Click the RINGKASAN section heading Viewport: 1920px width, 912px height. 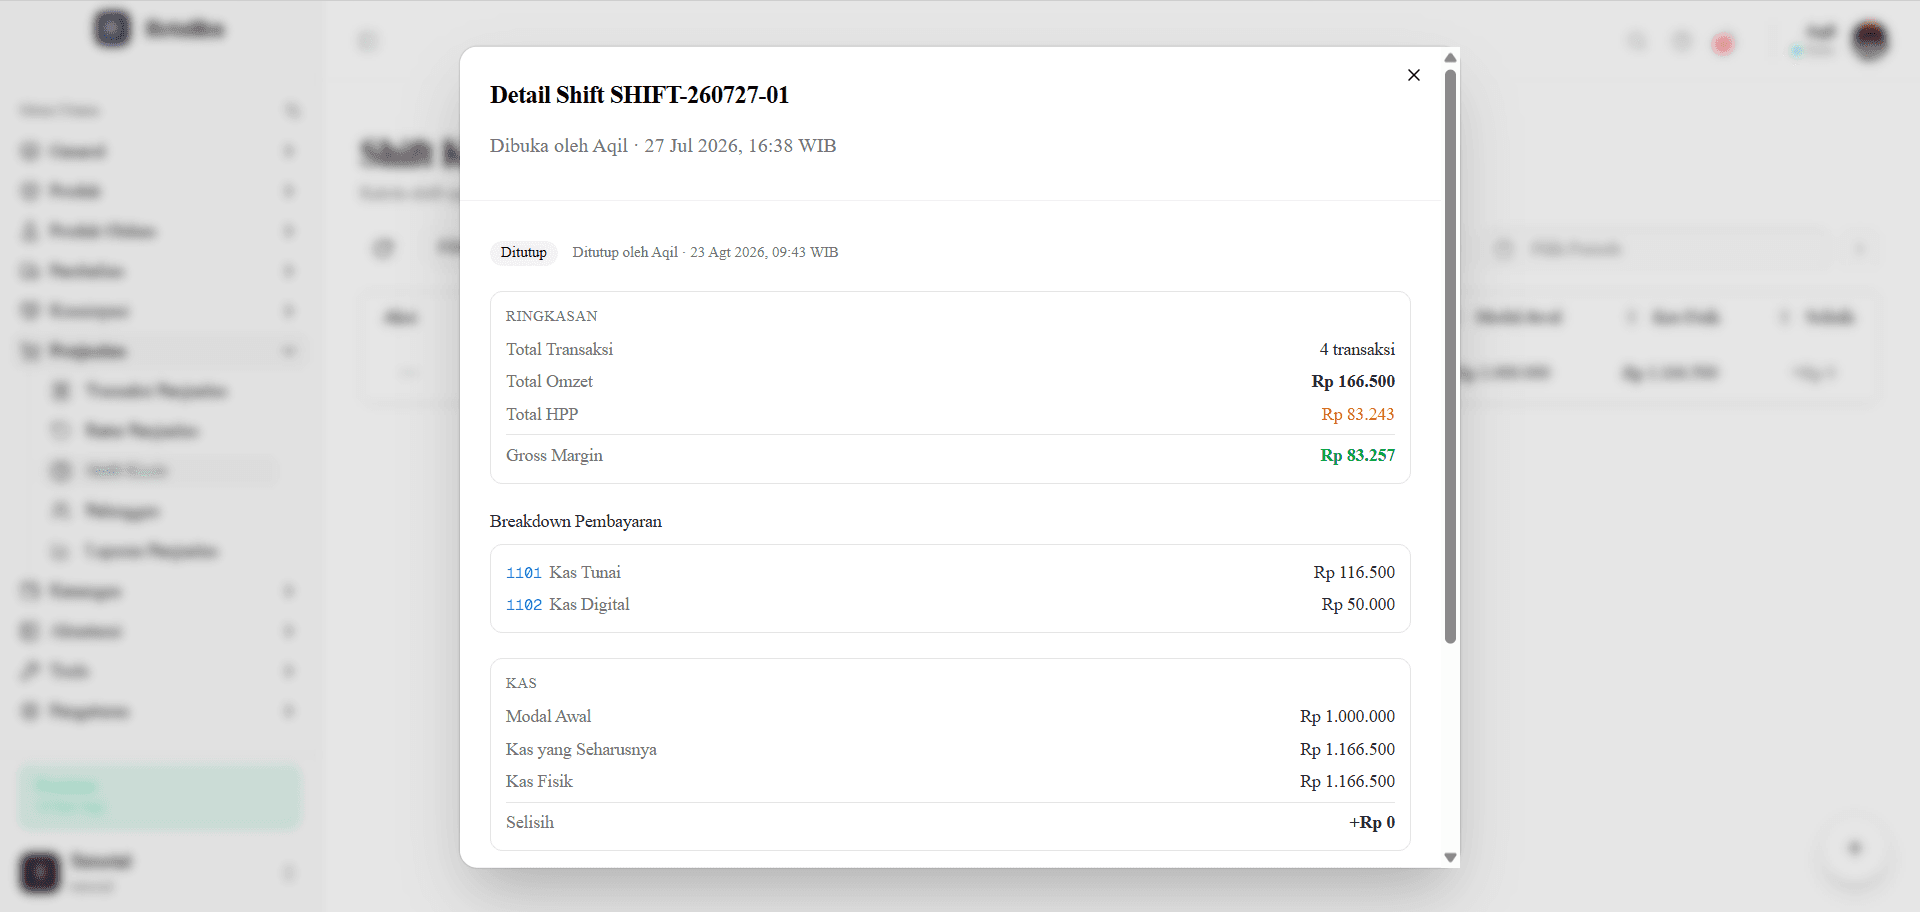(x=551, y=316)
